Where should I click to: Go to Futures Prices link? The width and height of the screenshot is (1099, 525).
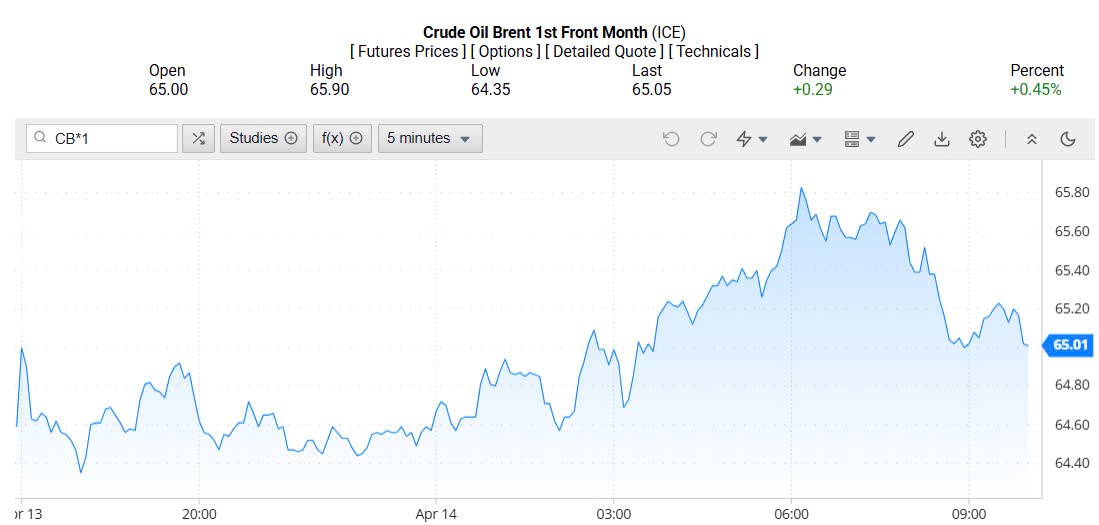pos(407,51)
